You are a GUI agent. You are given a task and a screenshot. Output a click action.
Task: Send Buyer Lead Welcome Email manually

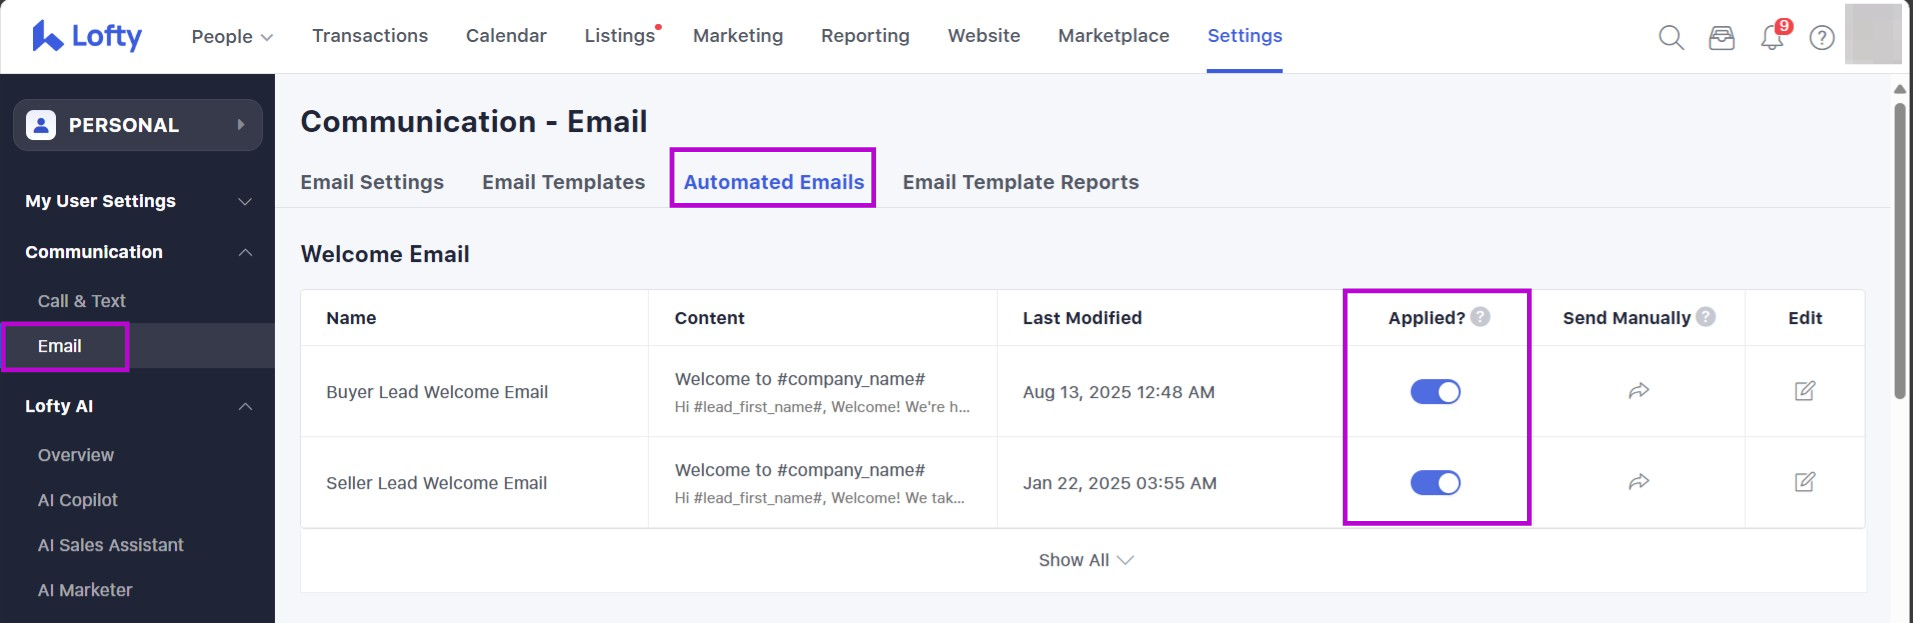[x=1638, y=391]
